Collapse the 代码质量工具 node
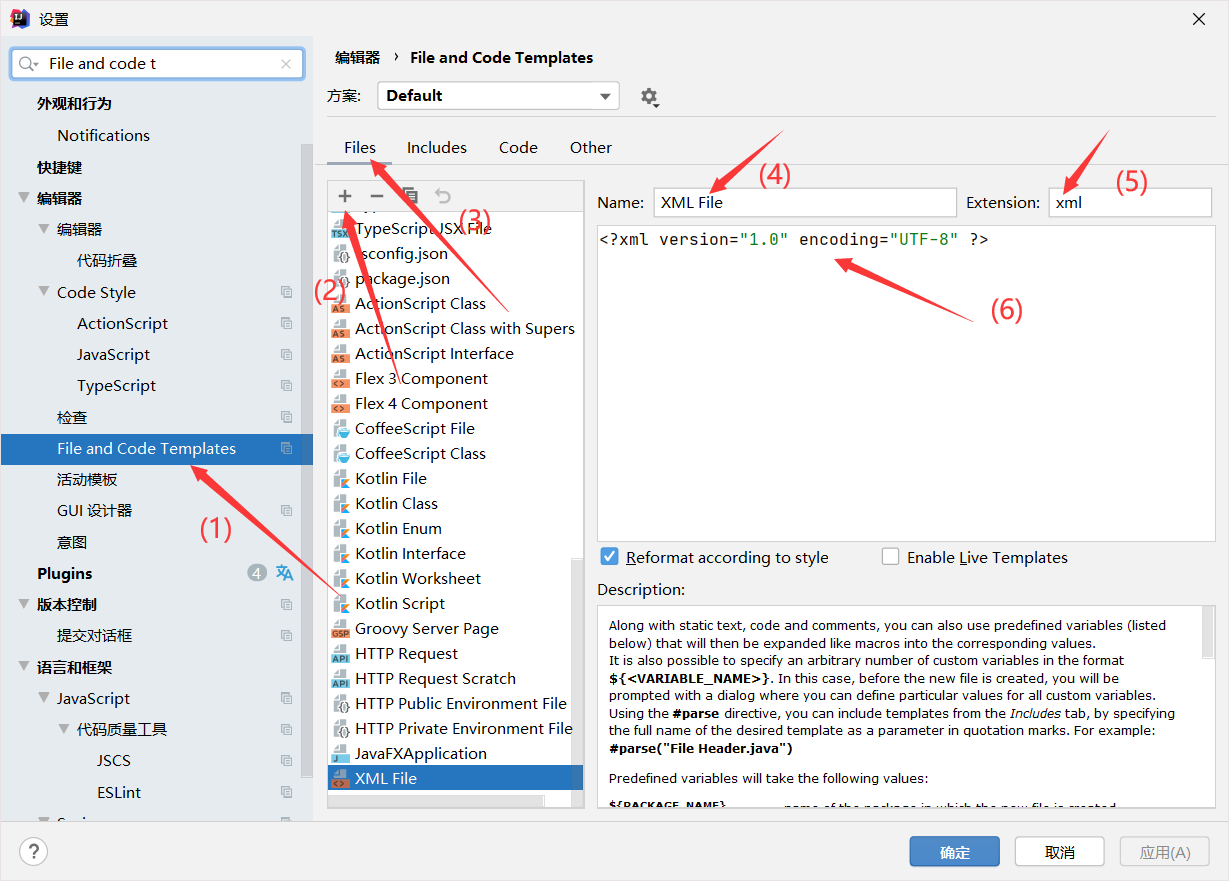The width and height of the screenshot is (1229, 881). coord(64,729)
